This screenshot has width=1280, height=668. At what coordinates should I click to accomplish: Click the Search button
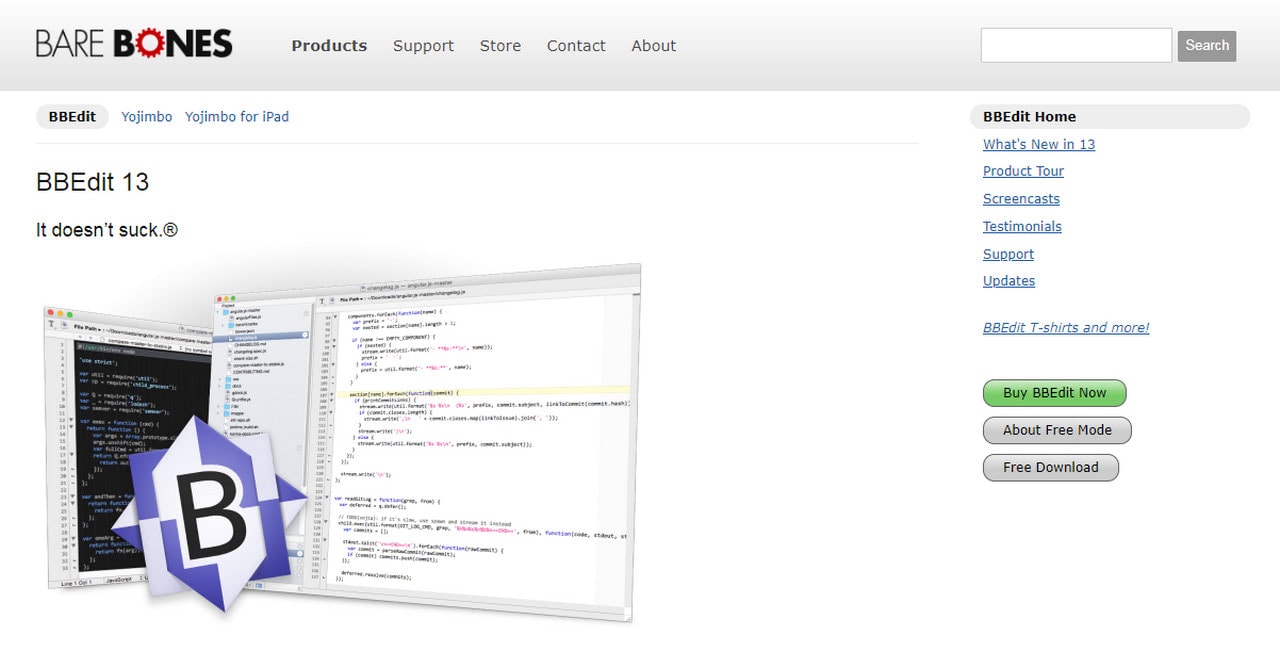1207,45
